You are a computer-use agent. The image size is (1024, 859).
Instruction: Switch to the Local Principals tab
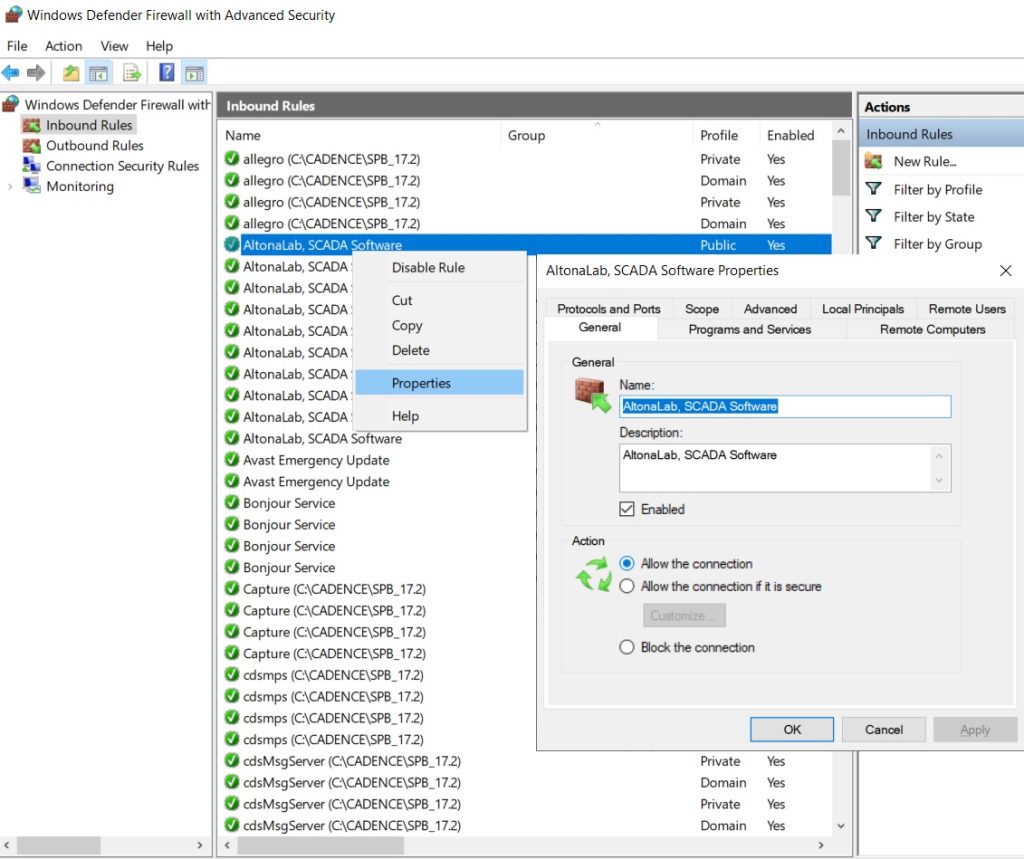click(x=863, y=308)
